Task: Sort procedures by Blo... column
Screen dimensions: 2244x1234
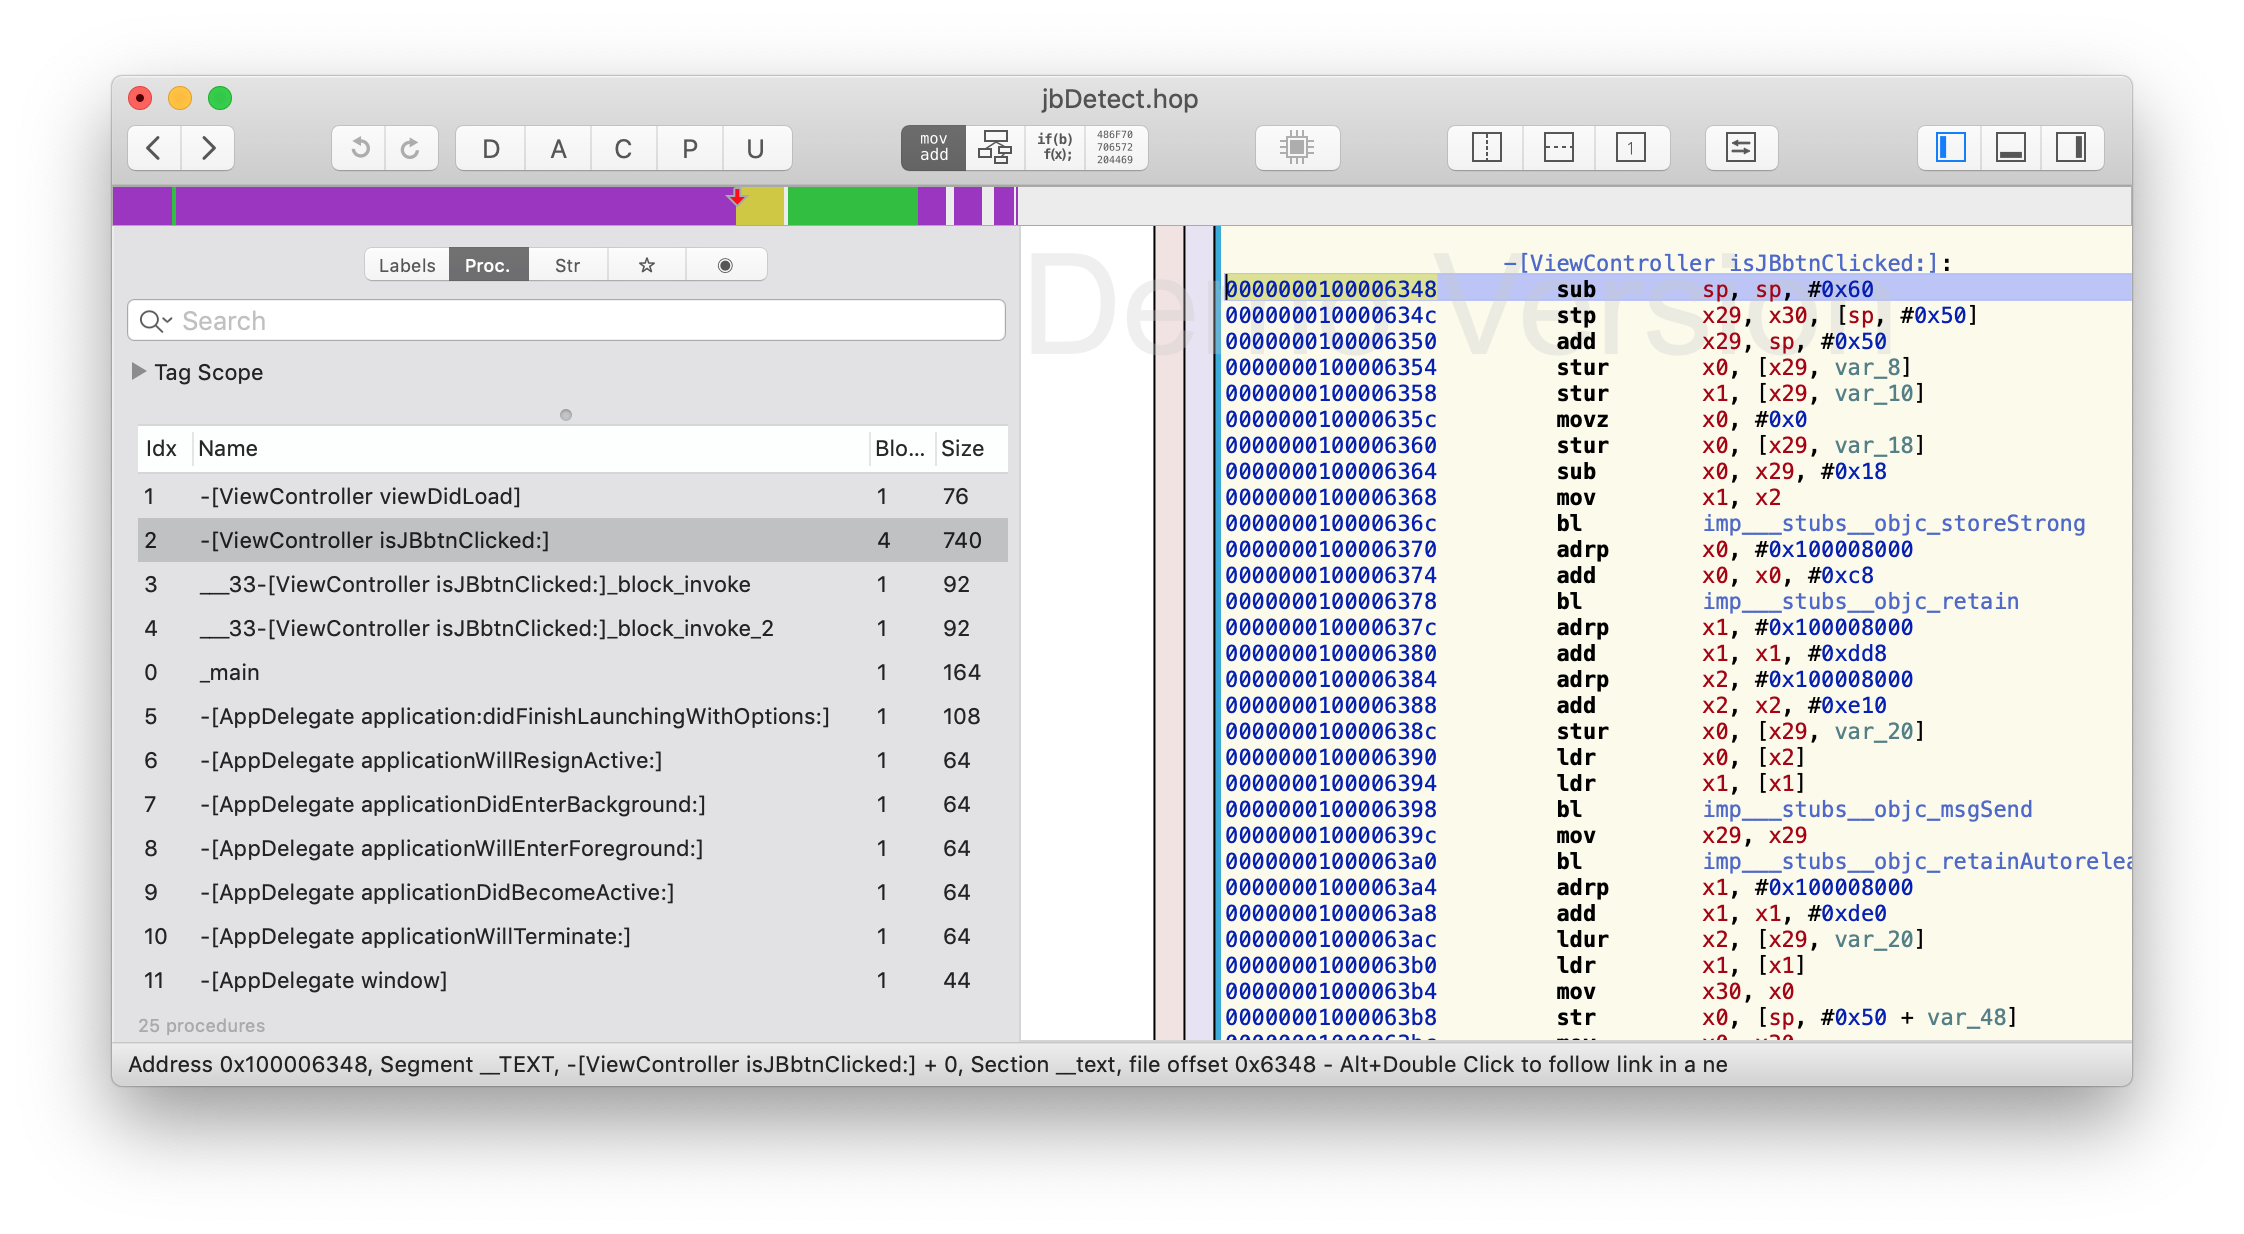Action: (x=900, y=449)
